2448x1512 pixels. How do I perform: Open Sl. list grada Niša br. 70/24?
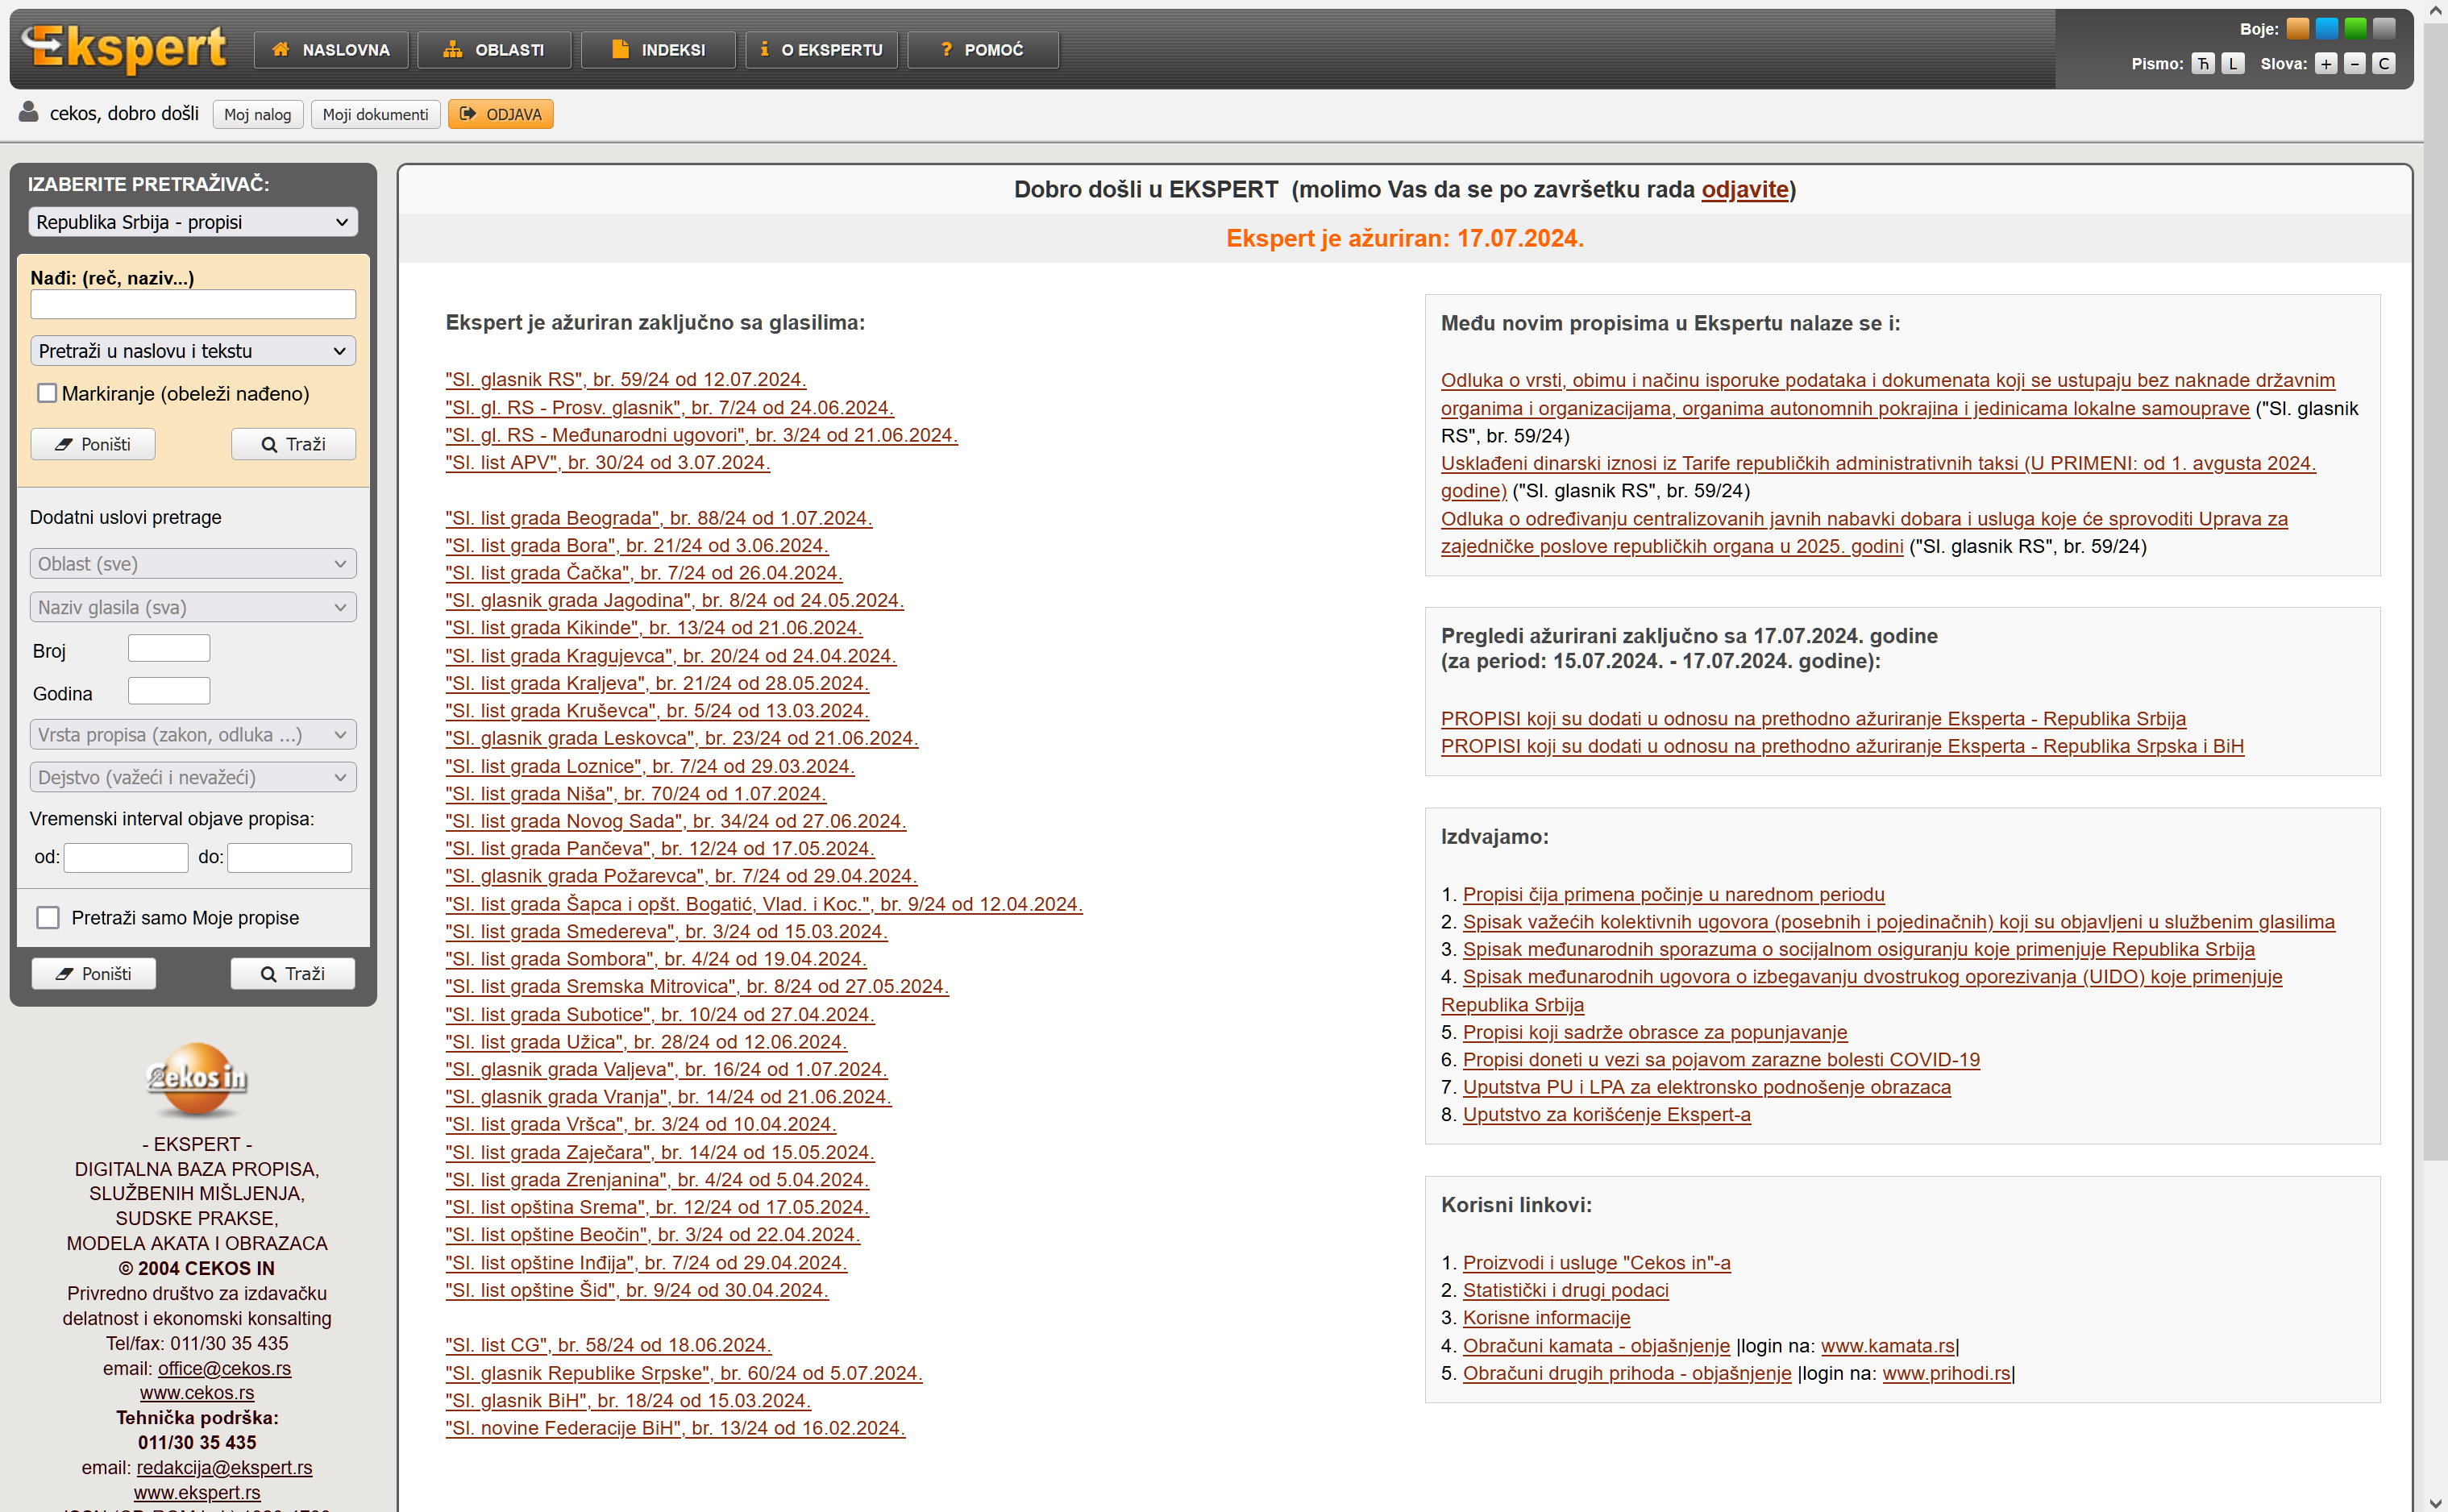pyautogui.click(x=636, y=793)
